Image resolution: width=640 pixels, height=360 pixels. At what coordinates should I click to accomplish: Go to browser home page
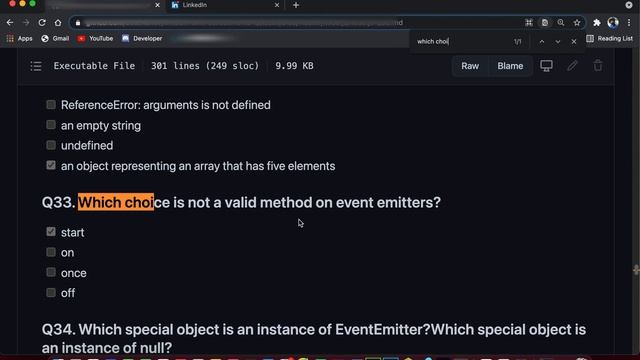(x=58, y=23)
